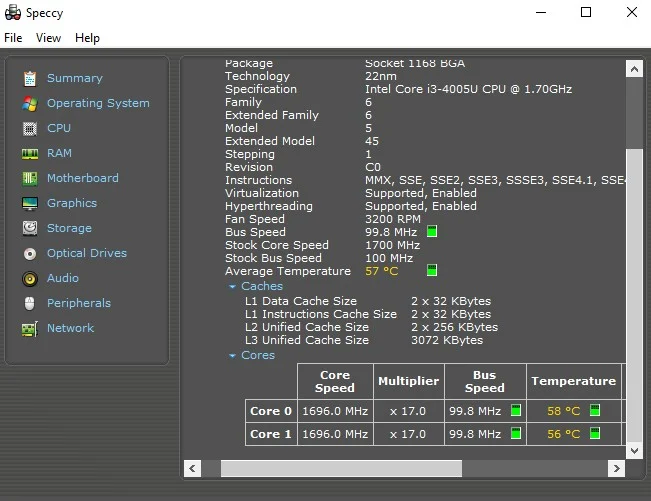This screenshot has height=501, width=651.
Task: Click the Audio speaker icon
Action: [x=30, y=279]
